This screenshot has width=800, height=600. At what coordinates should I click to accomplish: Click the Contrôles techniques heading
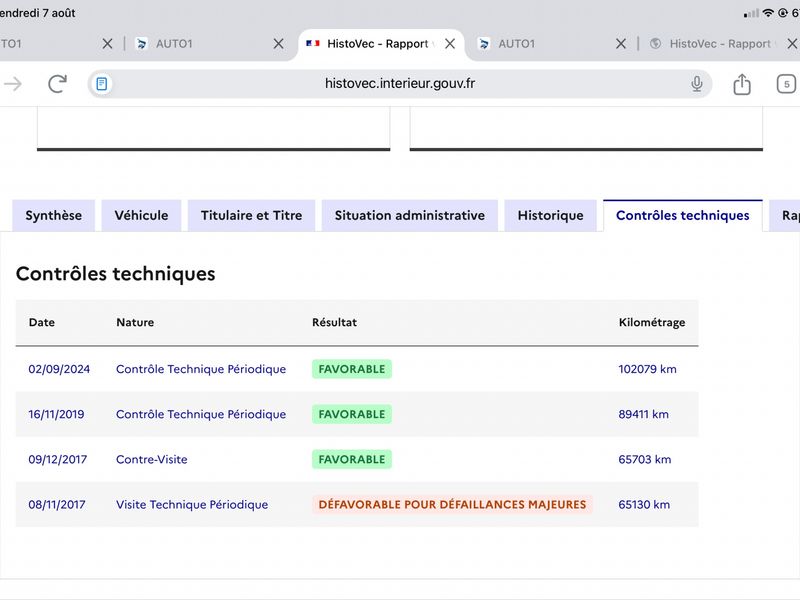click(116, 274)
